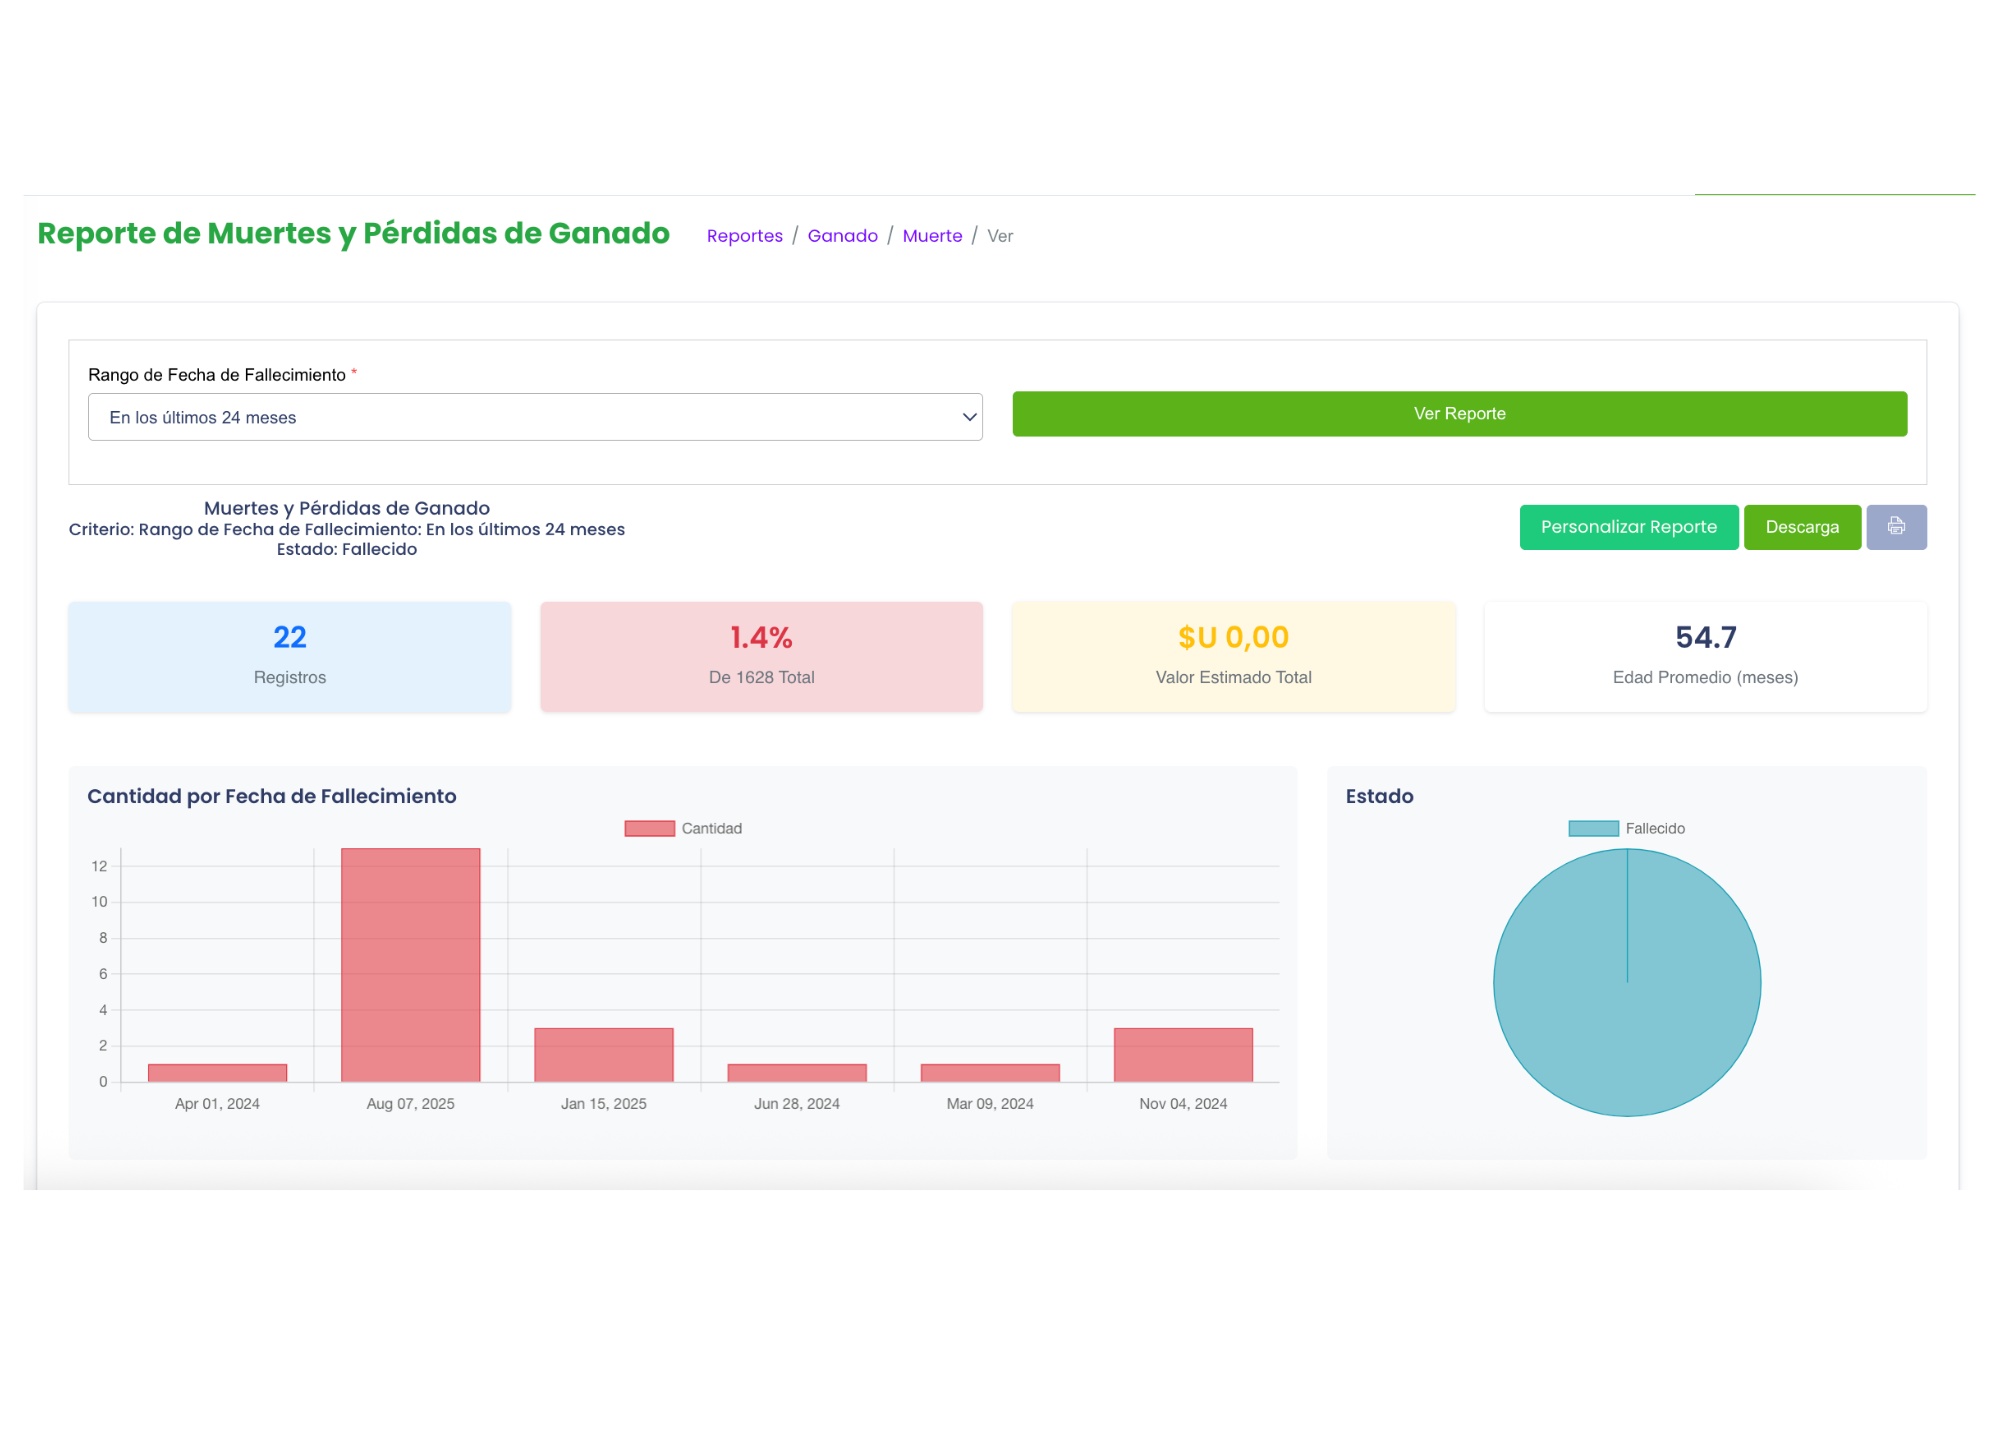
Task: Click the Edad Promedio 54.7 card
Action: [1704, 656]
